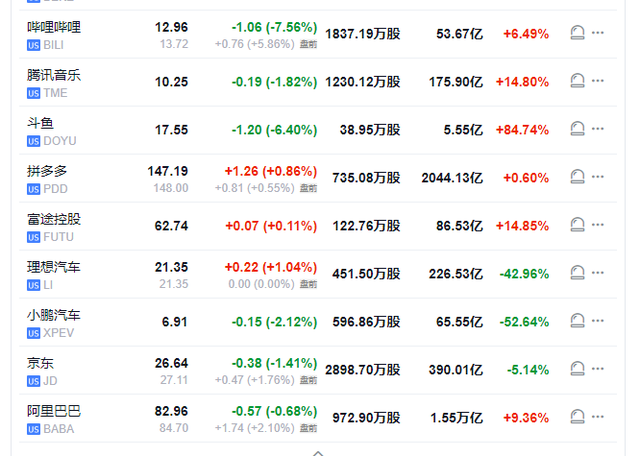Click the bell icon on BABA row

577,417
